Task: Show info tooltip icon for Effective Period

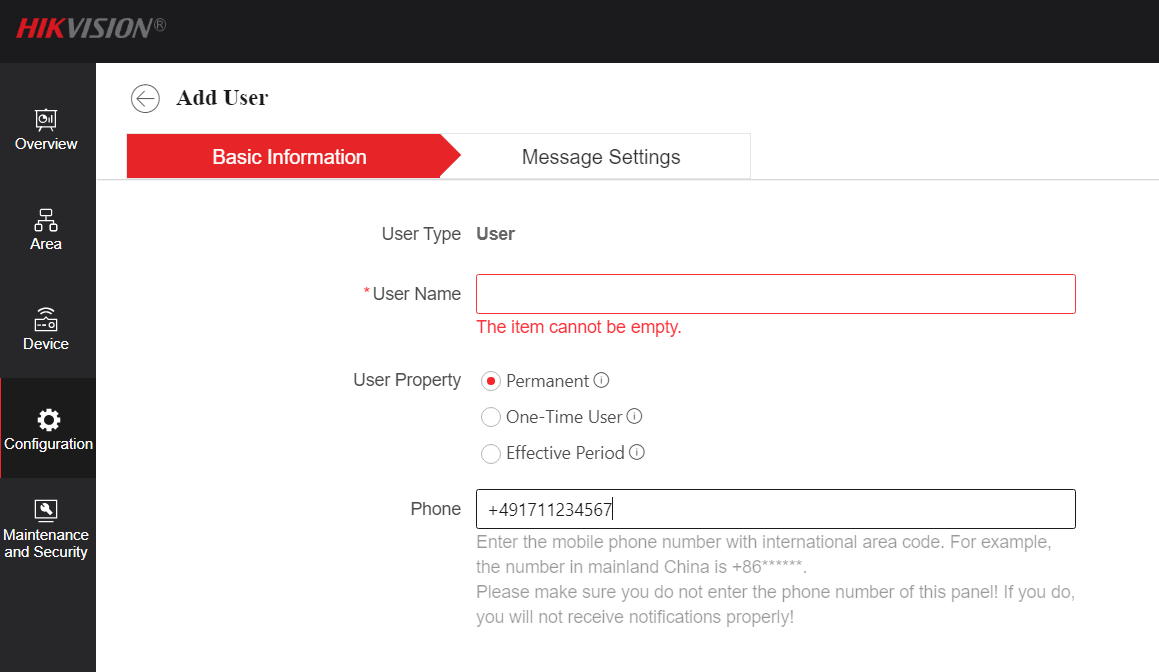Action: pyautogui.click(x=637, y=453)
